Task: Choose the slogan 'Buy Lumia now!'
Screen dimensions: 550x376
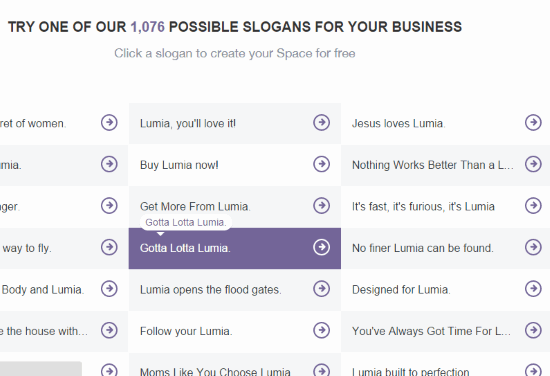Action: click(179, 165)
